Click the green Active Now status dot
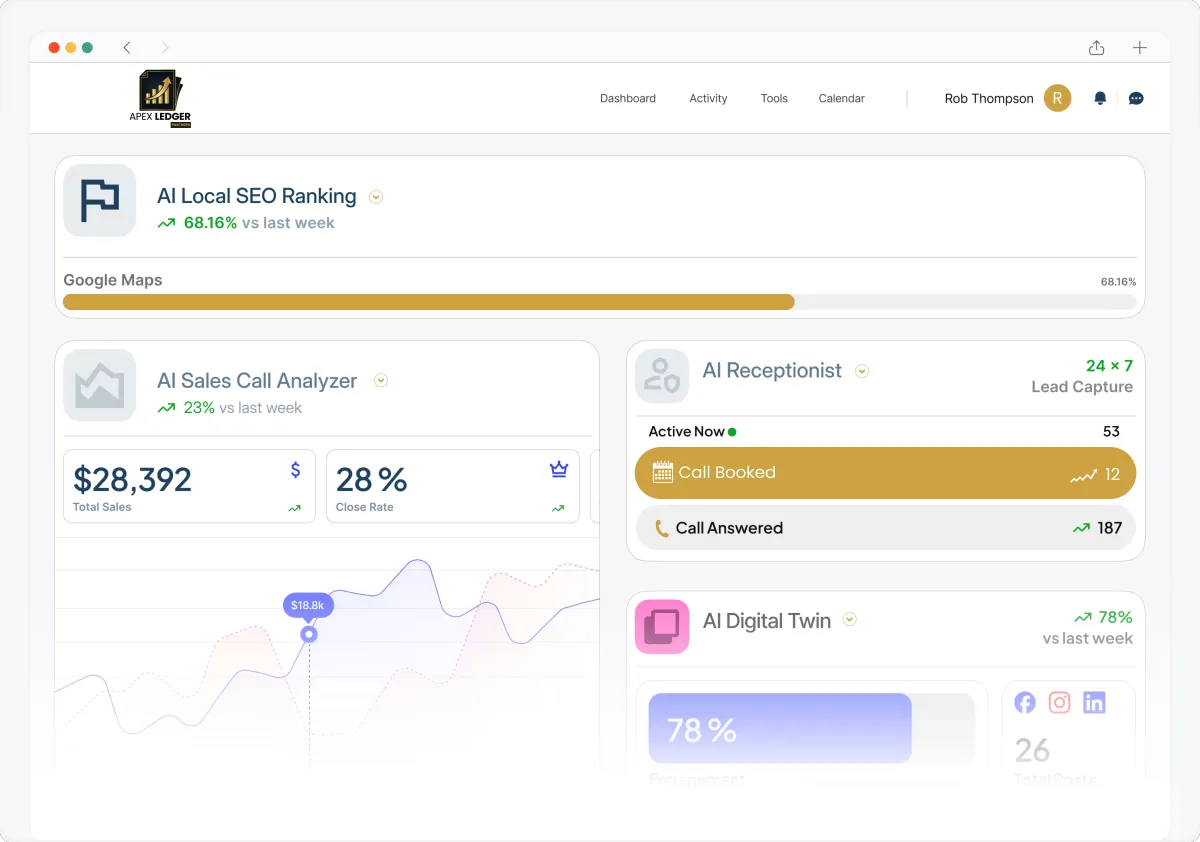Viewport: 1200px width, 842px height. pos(732,432)
